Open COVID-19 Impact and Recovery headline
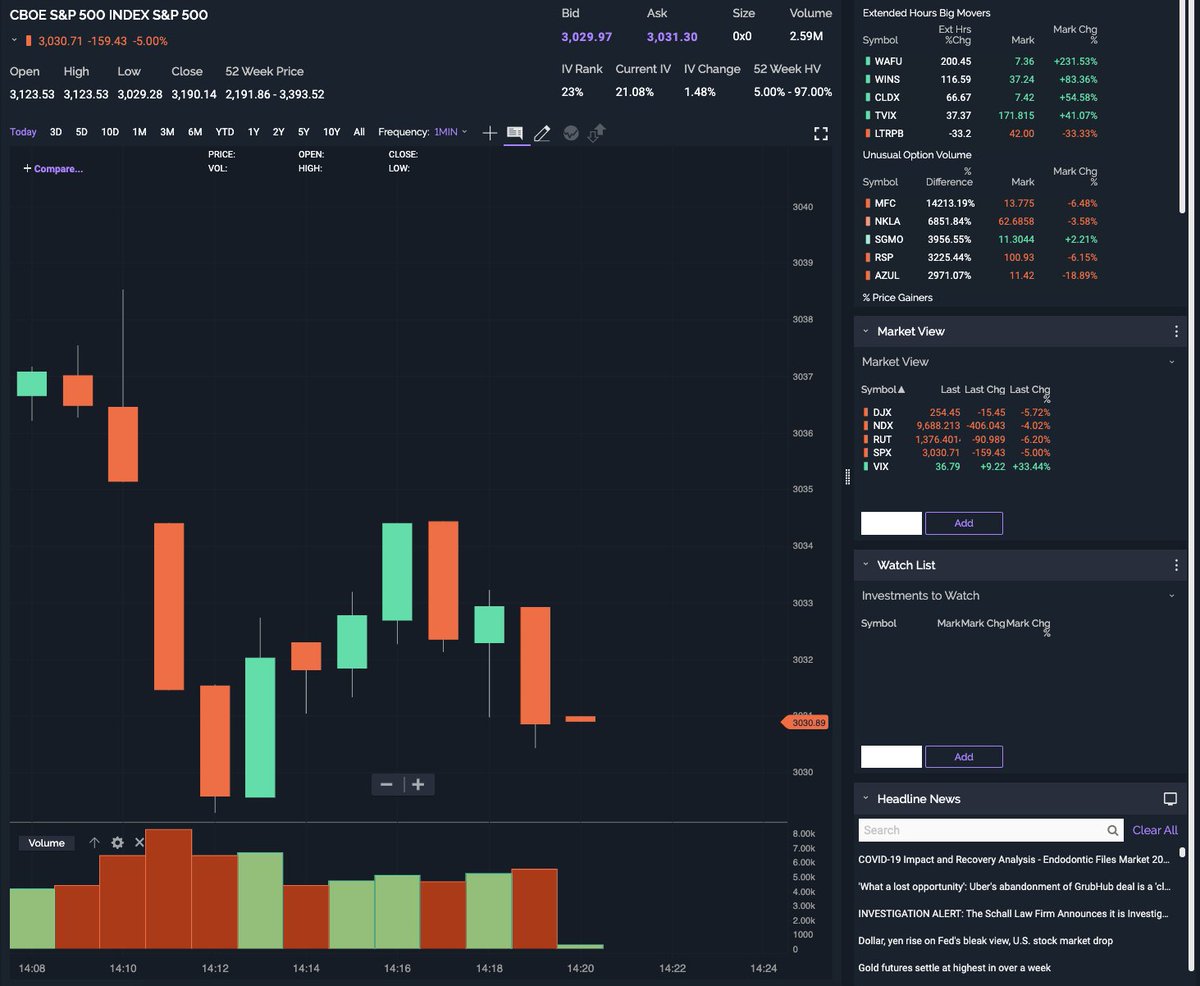The height and width of the screenshot is (986, 1200). tap(1014, 859)
